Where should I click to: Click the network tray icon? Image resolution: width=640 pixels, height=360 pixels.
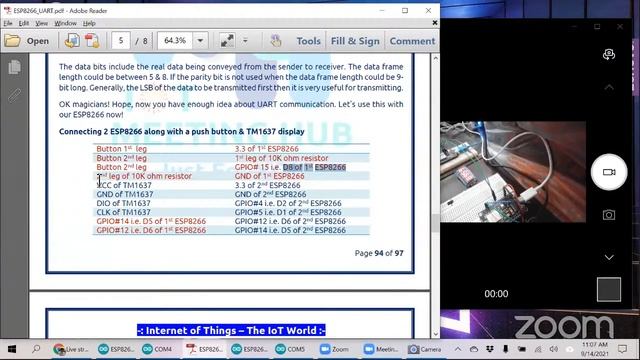click(x=538, y=349)
